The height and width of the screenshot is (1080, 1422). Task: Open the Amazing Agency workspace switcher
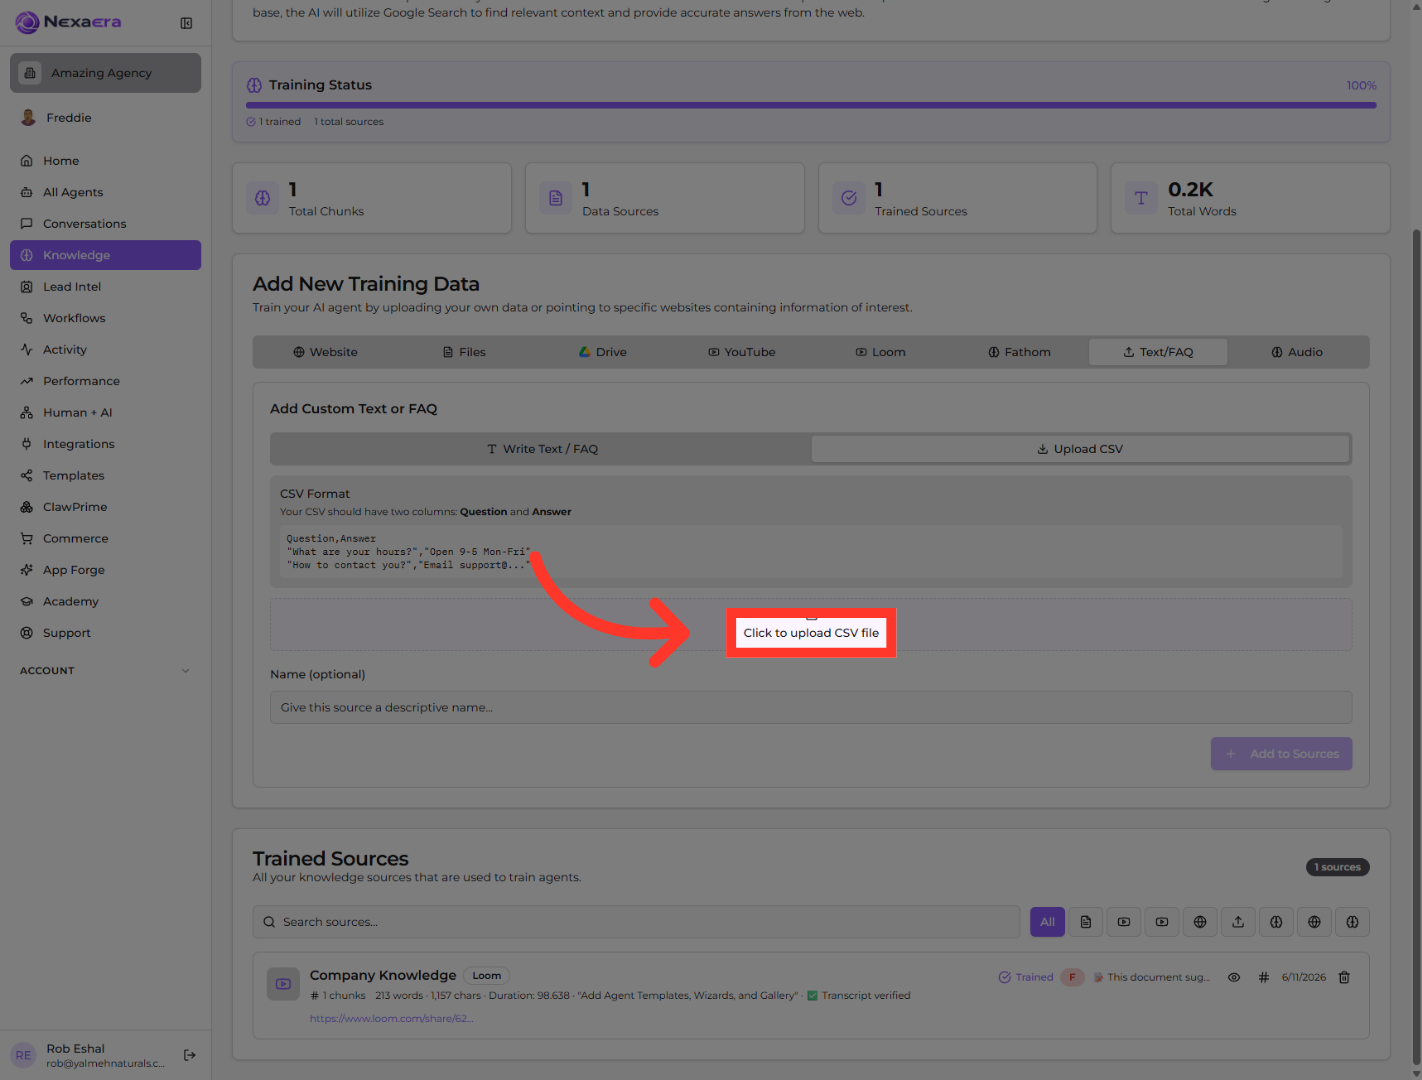tap(105, 73)
